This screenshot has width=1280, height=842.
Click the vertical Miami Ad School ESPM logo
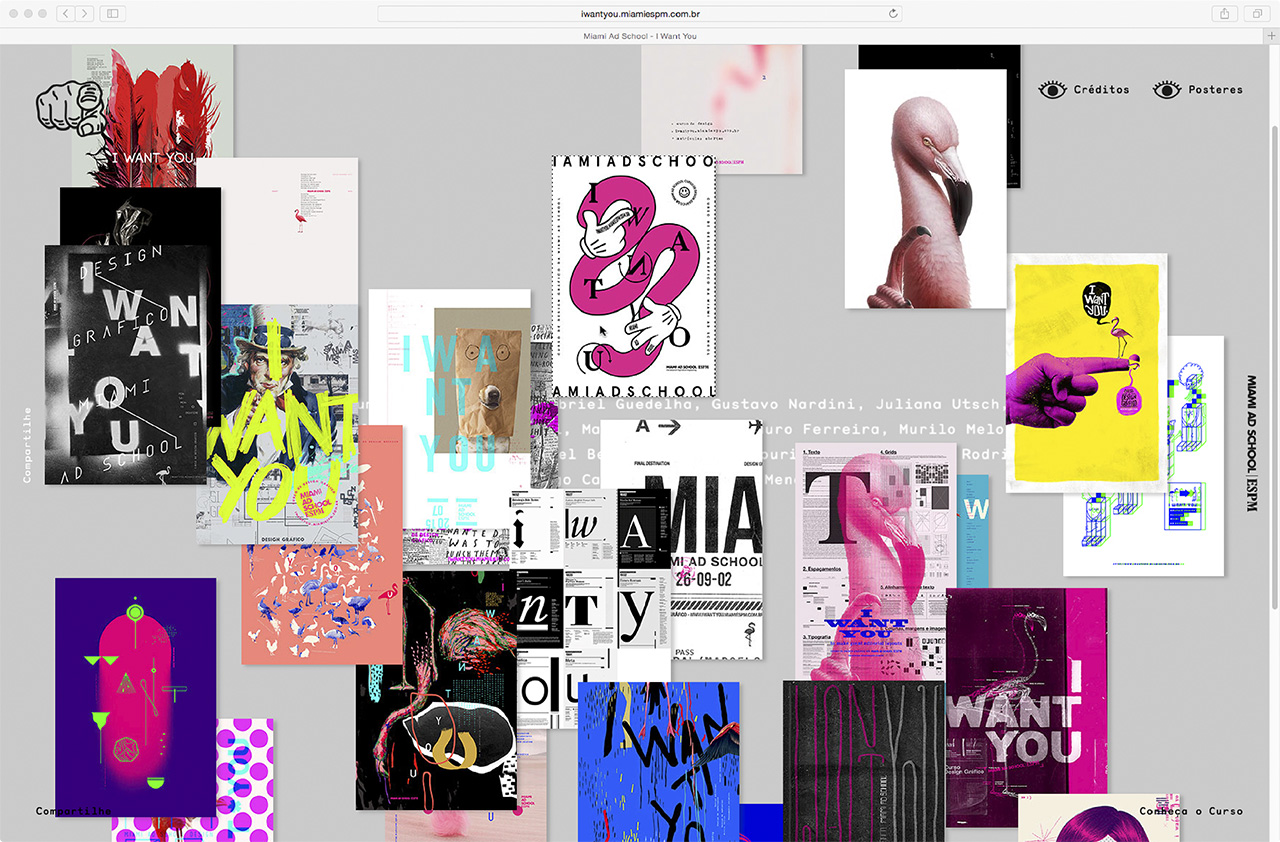tap(1251, 444)
